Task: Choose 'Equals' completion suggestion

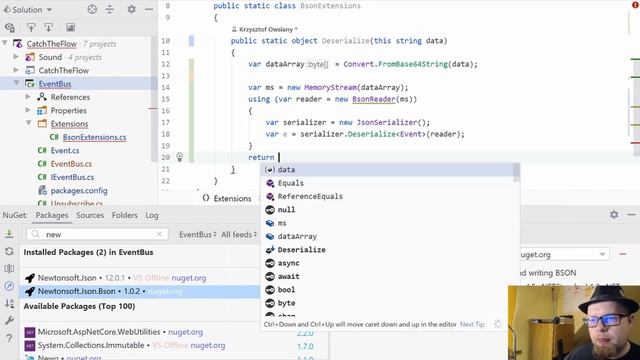Action: pos(388,183)
